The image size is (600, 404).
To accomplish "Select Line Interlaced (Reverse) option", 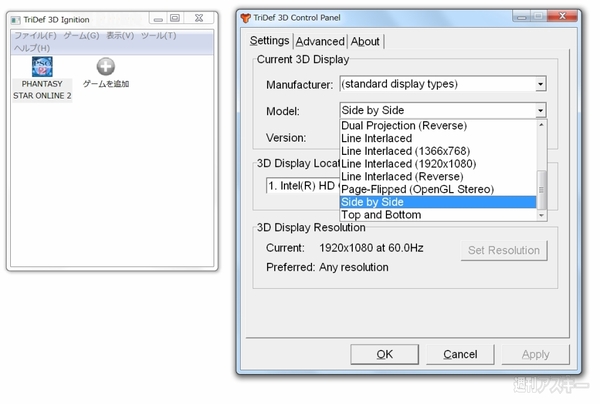I will click(438, 176).
